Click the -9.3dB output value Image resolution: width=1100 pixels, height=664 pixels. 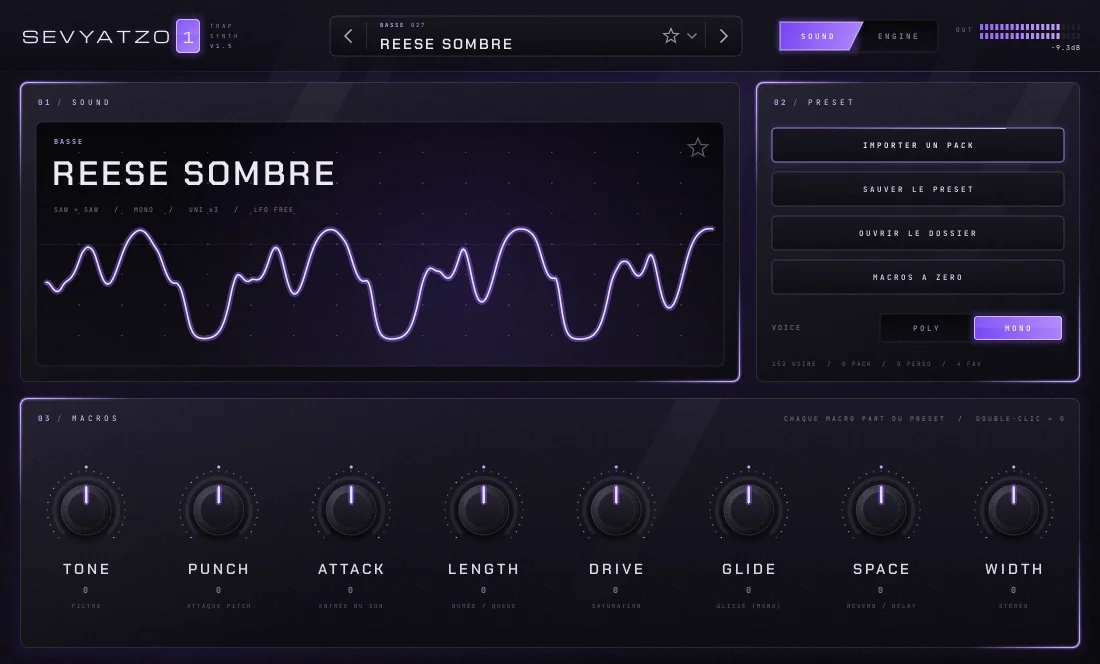pyautogui.click(x=1066, y=48)
